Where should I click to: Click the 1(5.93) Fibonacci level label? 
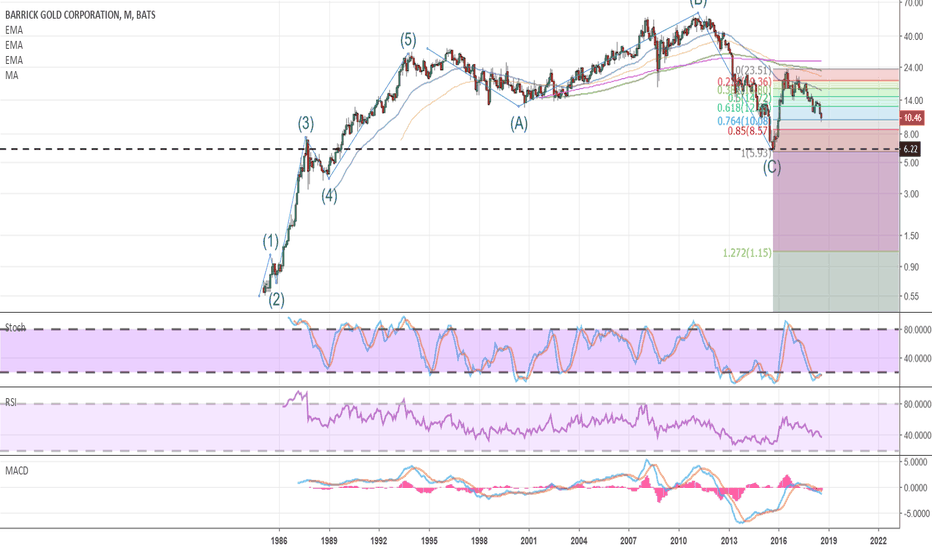756,153
